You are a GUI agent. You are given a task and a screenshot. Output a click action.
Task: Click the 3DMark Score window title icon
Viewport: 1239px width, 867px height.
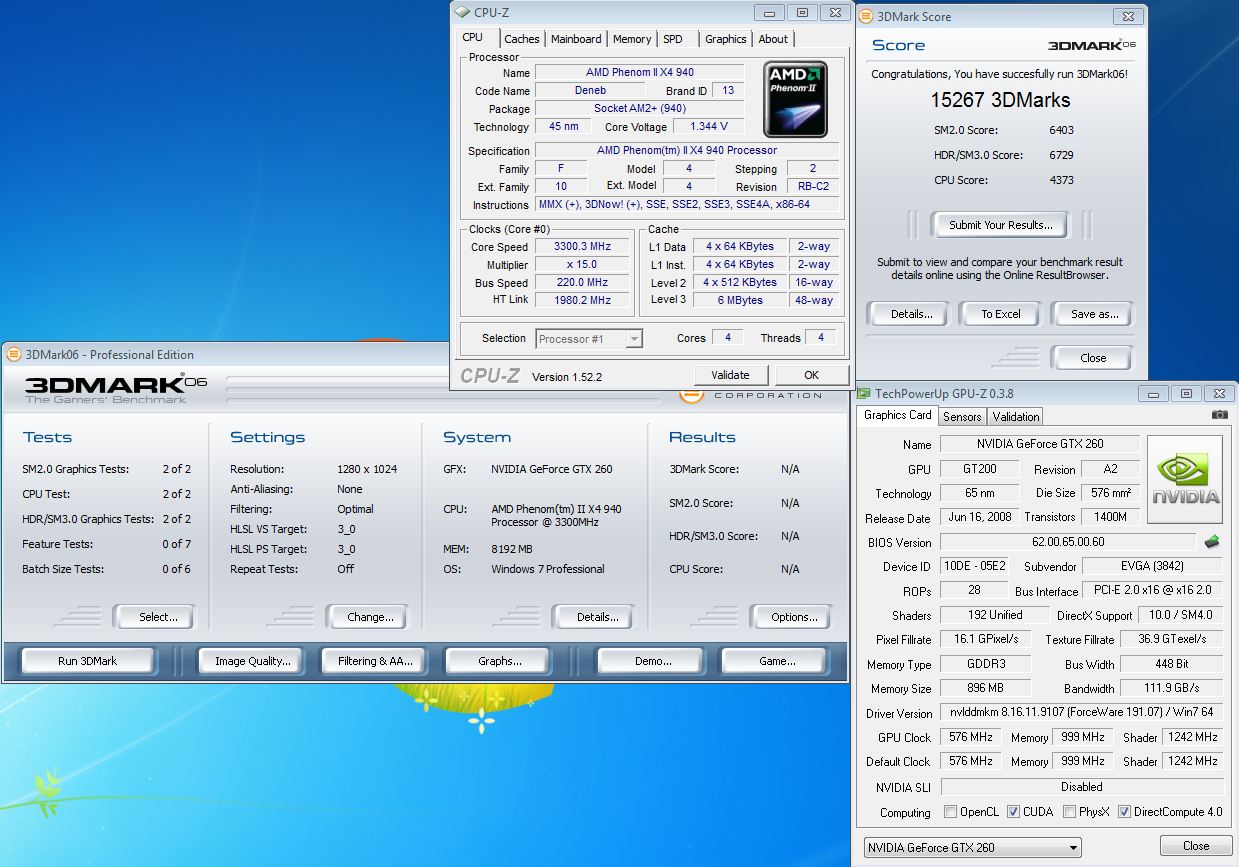coord(866,17)
